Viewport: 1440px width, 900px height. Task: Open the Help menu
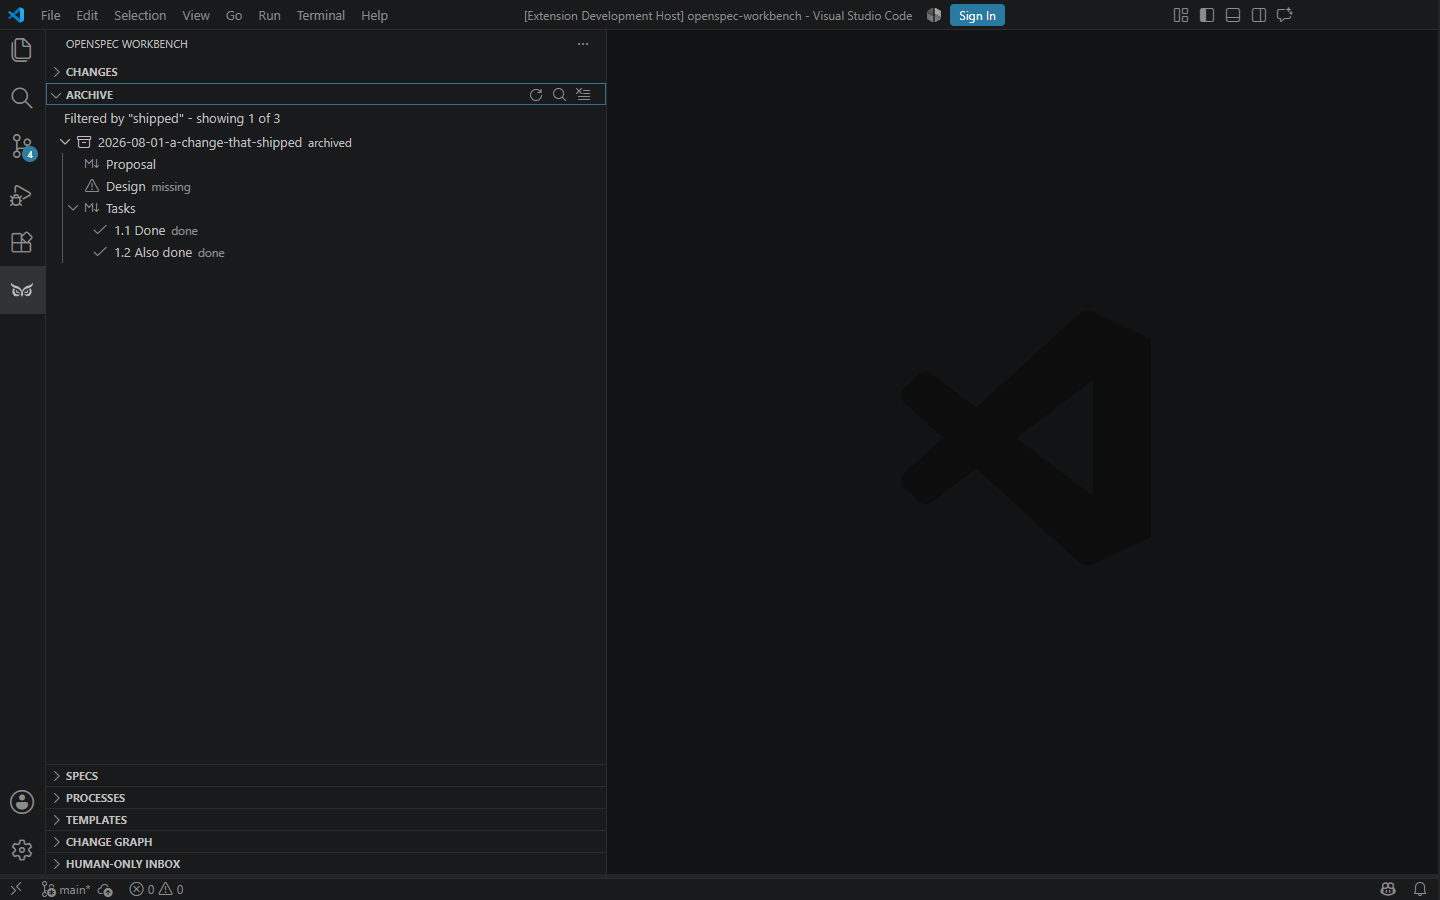click(x=374, y=15)
